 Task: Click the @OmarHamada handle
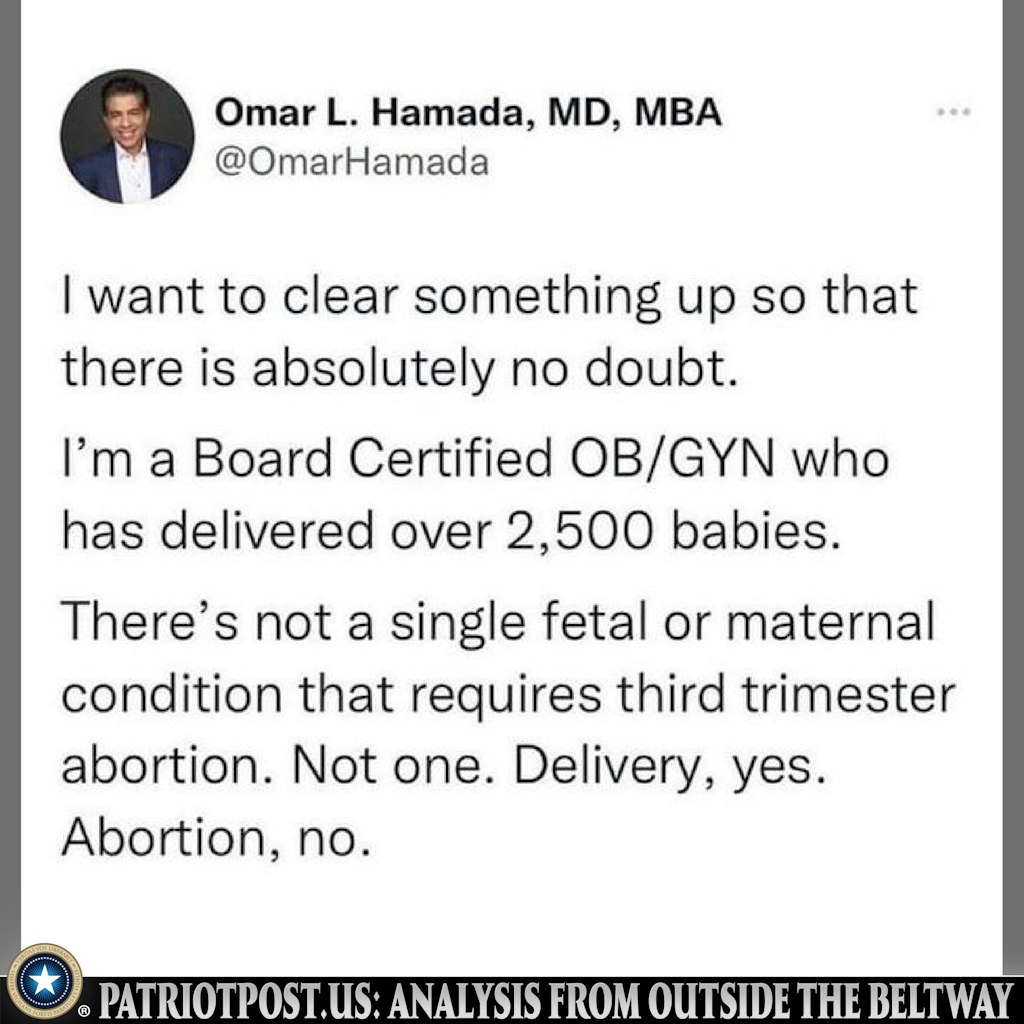point(352,161)
